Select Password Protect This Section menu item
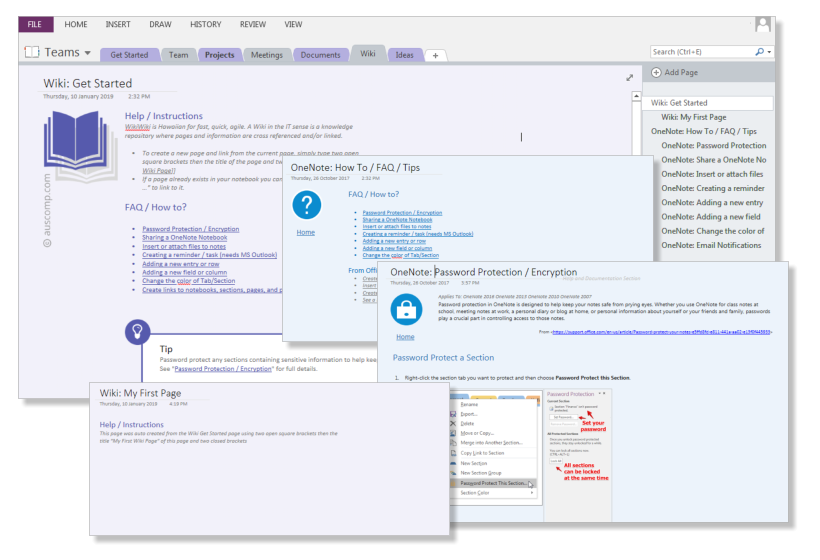820x560 pixels. pos(493,483)
